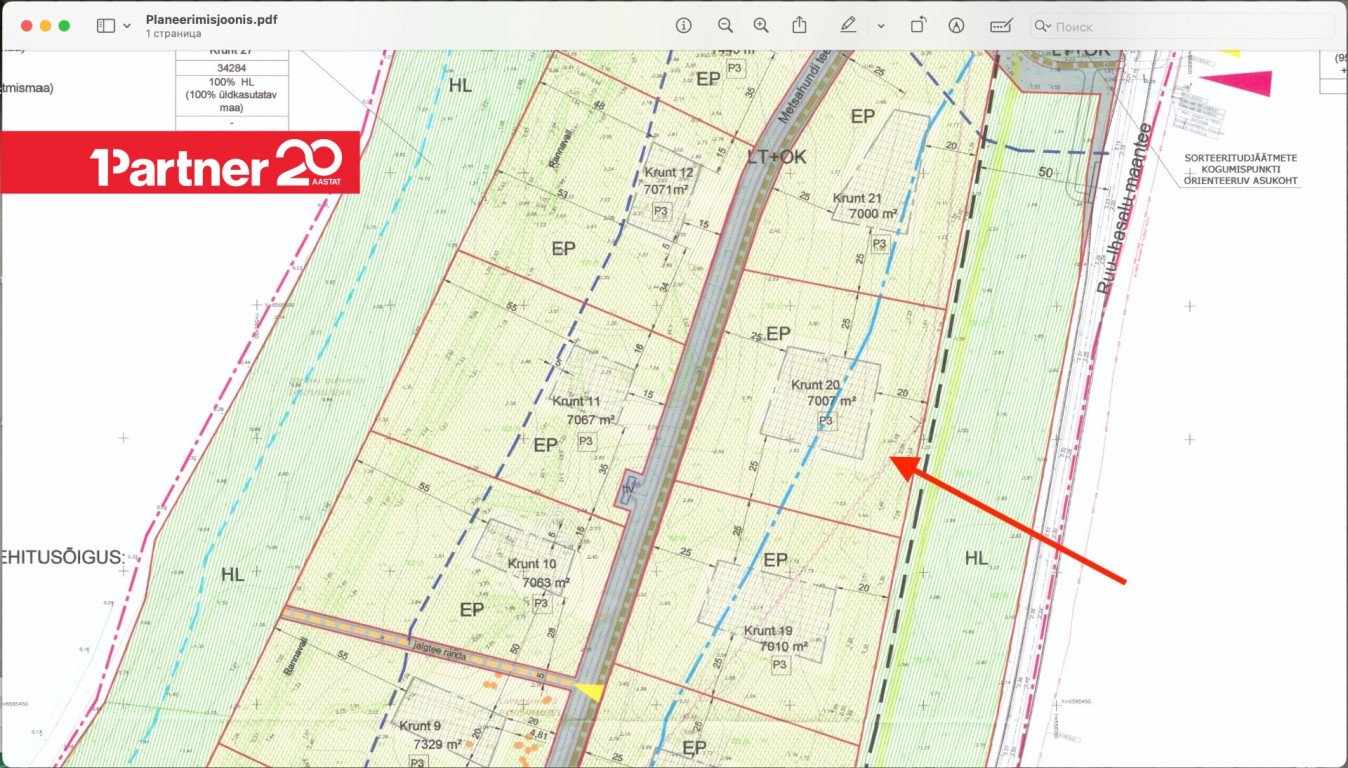The image size is (1348, 768).
Task: Click the yellow triangle near Jalgtee rada
Action: pyautogui.click(x=588, y=689)
